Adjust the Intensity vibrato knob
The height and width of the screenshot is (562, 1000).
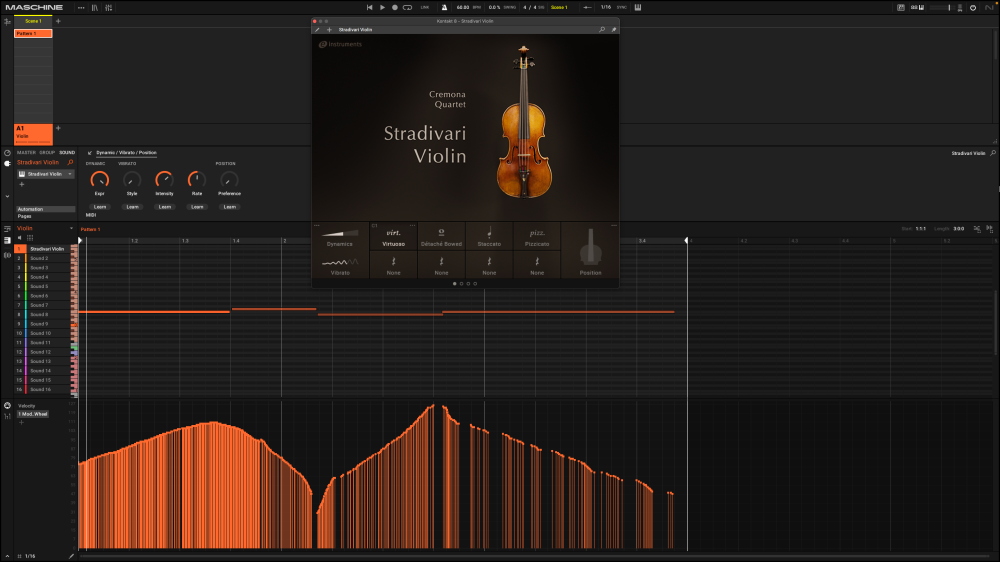pyautogui.click(x=164, y=180)
